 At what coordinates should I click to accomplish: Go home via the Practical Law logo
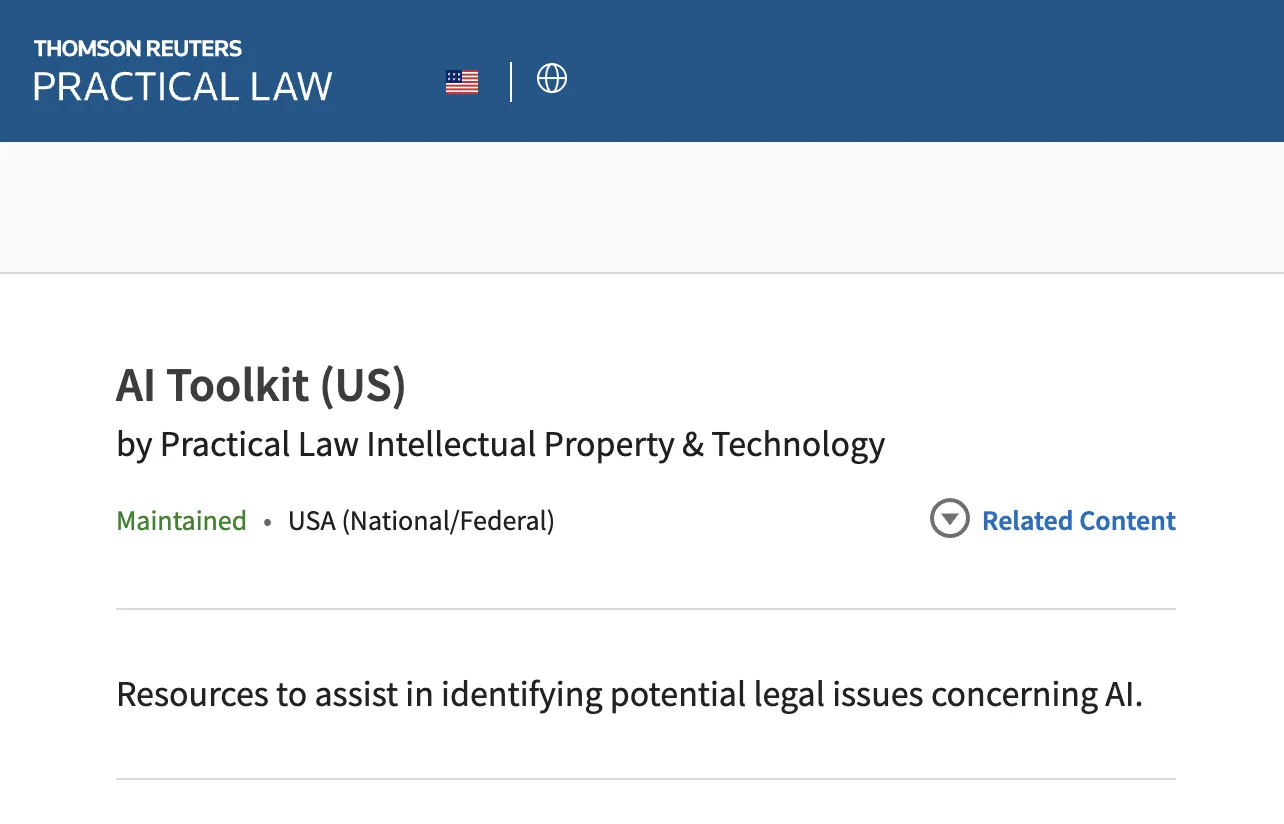(182, 87)
